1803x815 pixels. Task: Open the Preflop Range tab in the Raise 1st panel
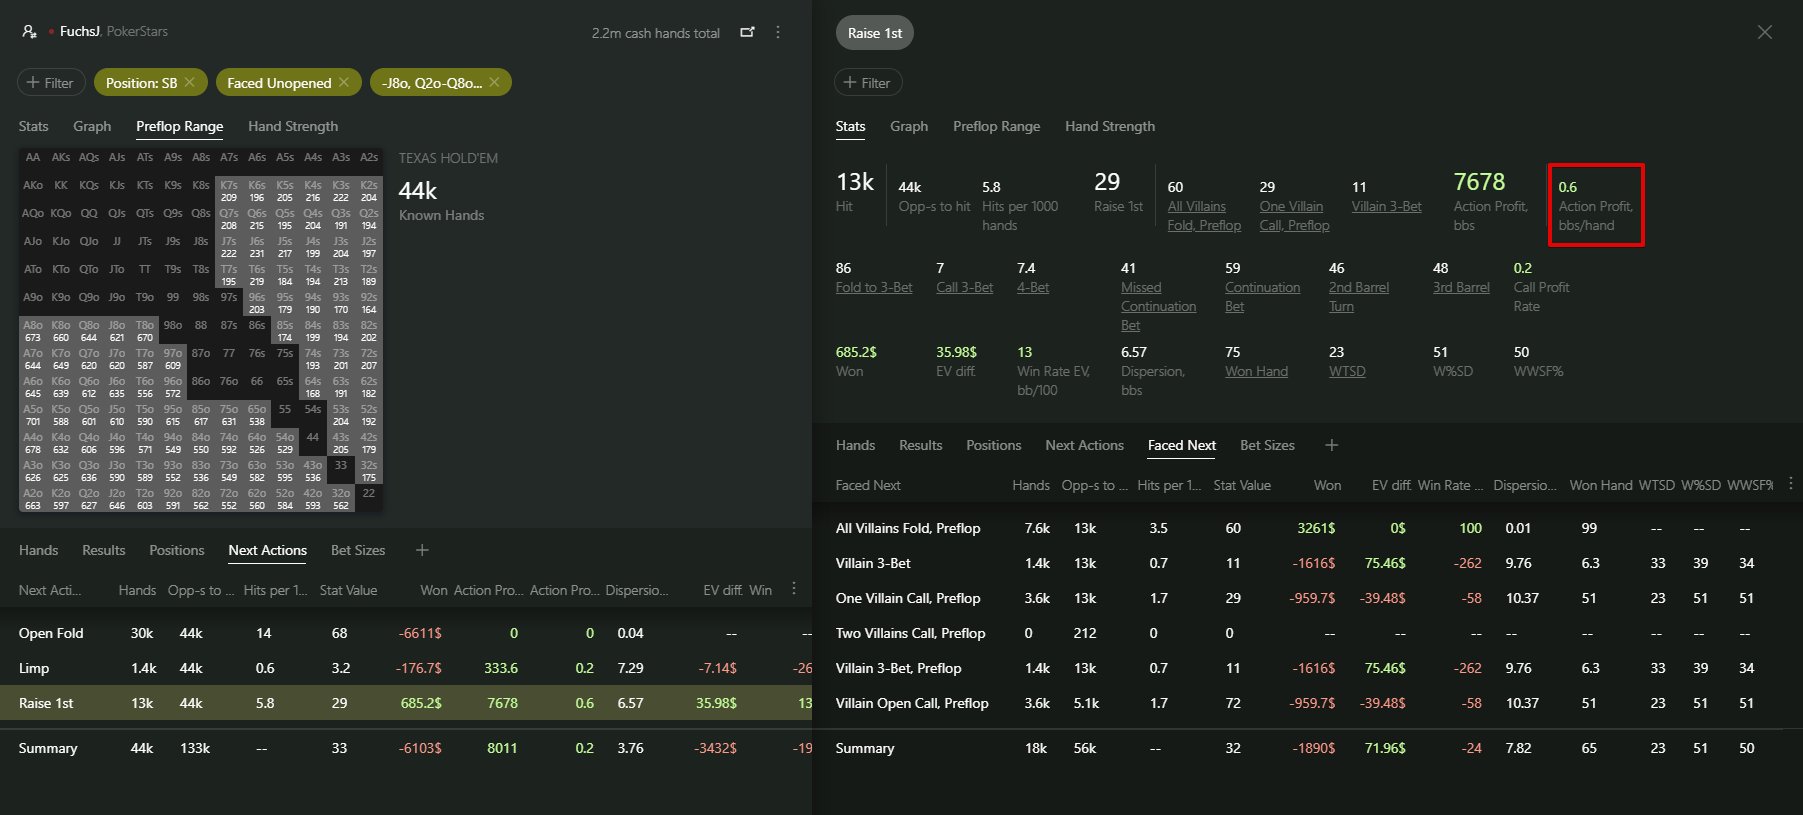996,126
